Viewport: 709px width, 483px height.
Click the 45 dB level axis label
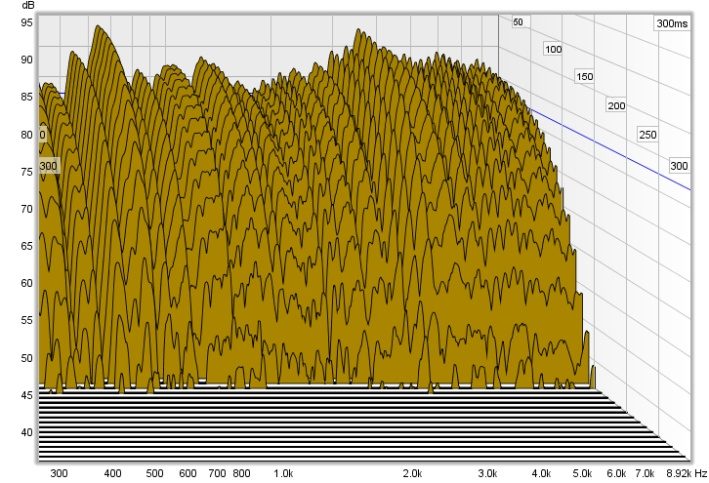(27, 395)
